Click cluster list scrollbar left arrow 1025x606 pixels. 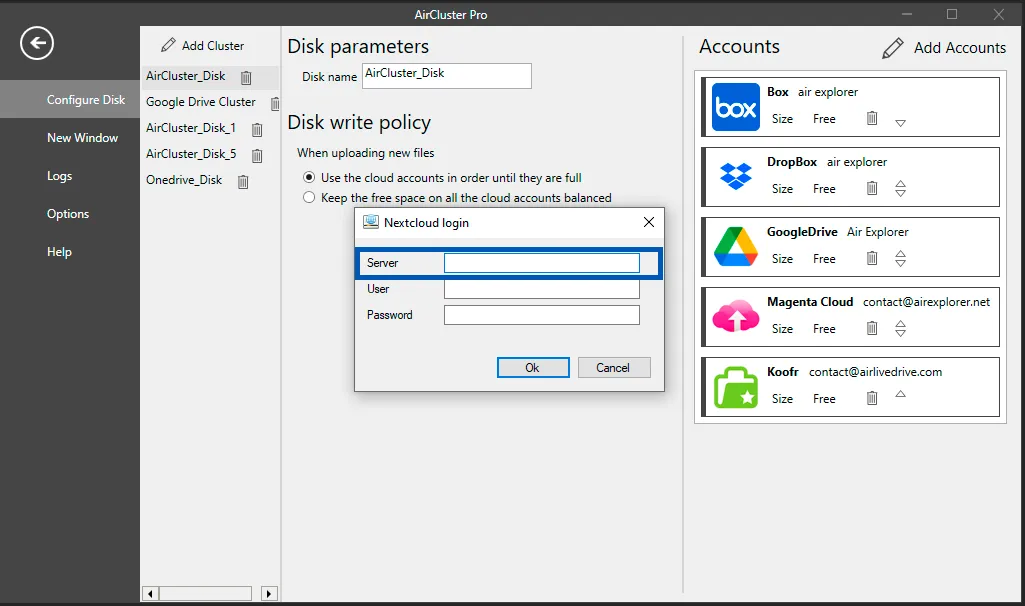click(150, 594)
